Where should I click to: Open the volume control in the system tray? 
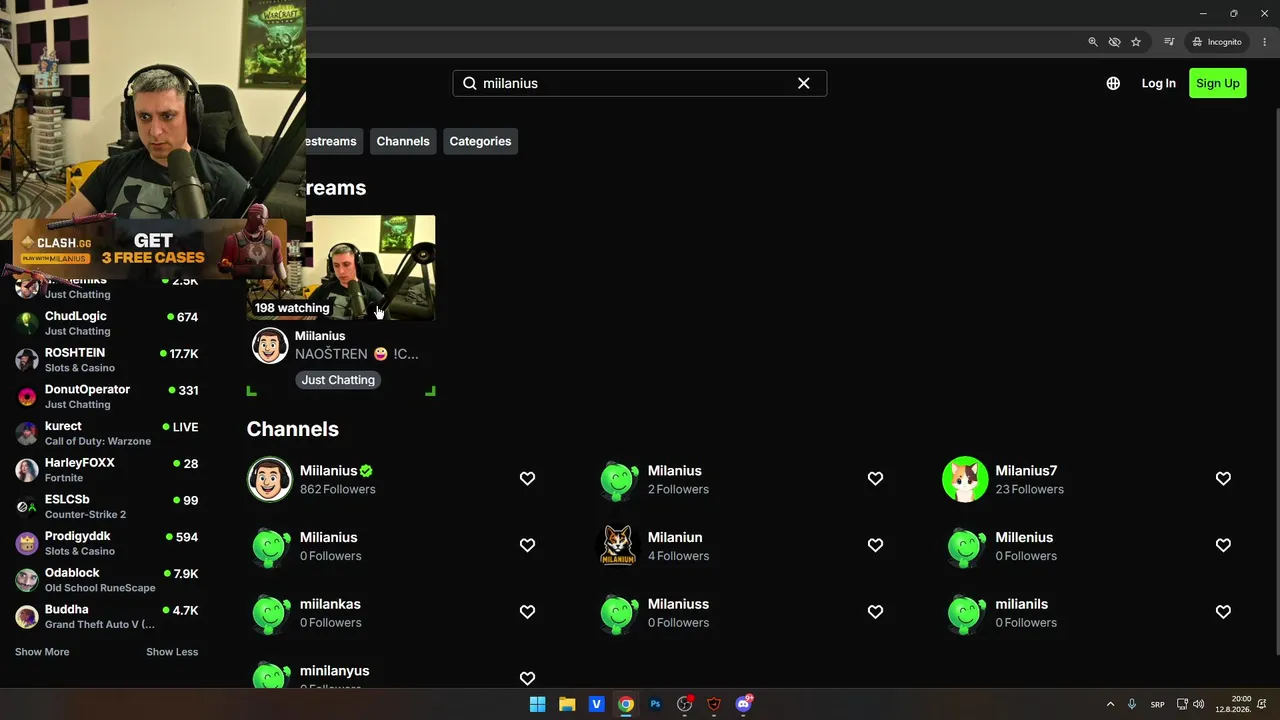(1198, 704)
